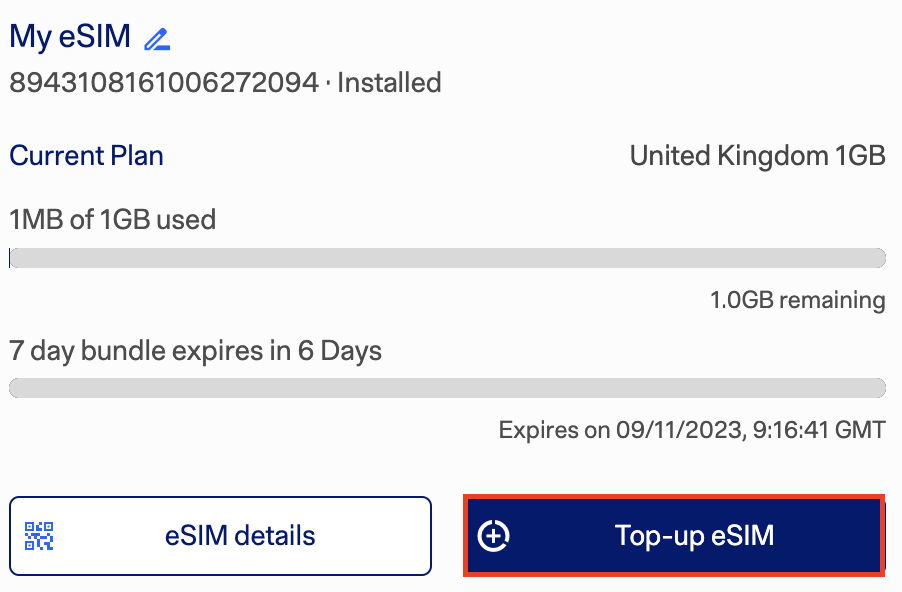Hit the add icon within the highlighted button
Image resolution: width=902 pixels, height=592 pixels.
point(492,536)
